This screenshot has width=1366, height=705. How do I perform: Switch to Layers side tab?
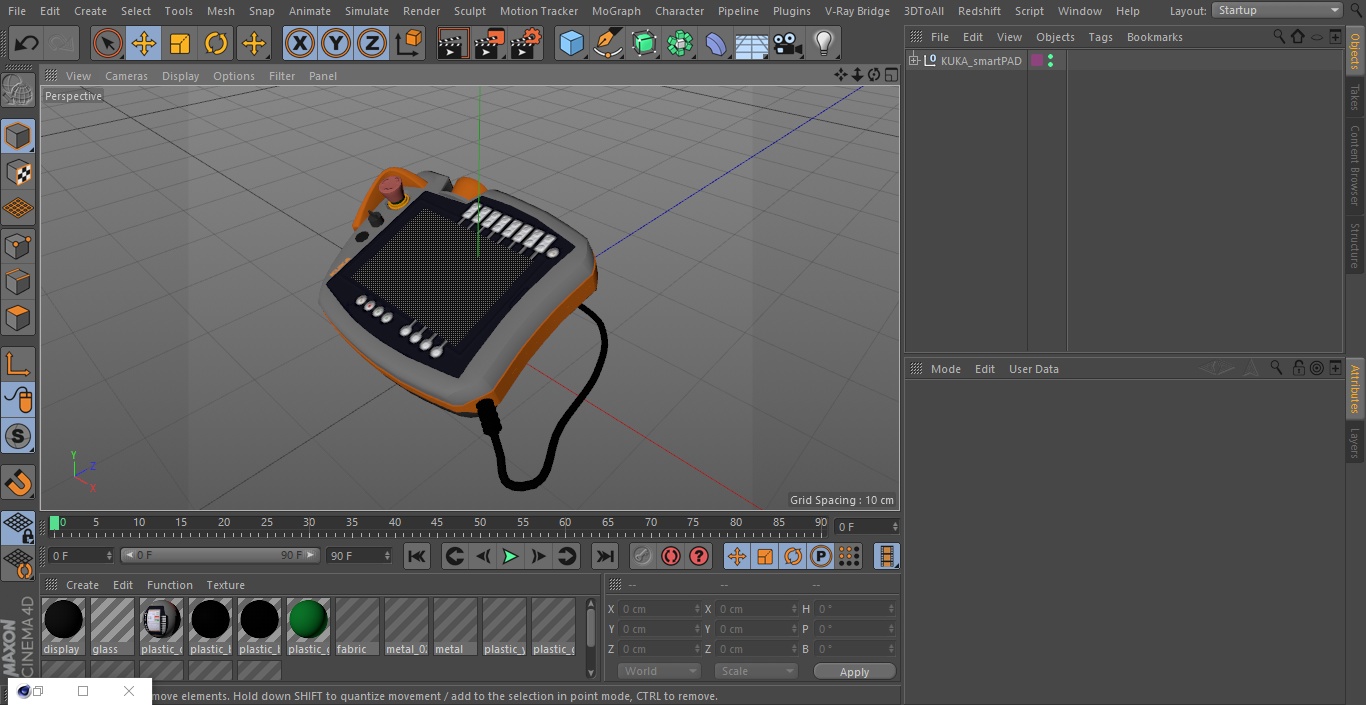1355,442
